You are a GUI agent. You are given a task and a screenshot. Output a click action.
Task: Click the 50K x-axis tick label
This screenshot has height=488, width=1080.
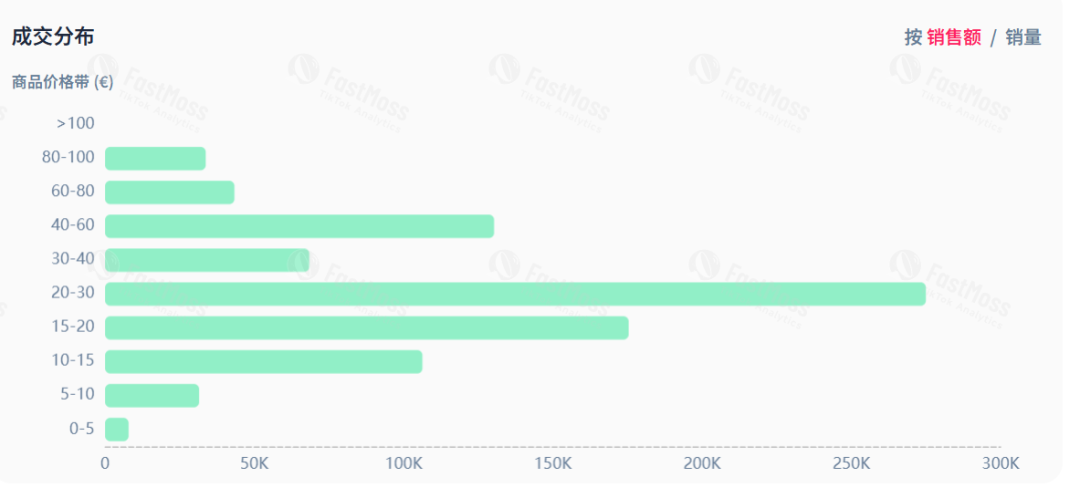tap(254, 464)
